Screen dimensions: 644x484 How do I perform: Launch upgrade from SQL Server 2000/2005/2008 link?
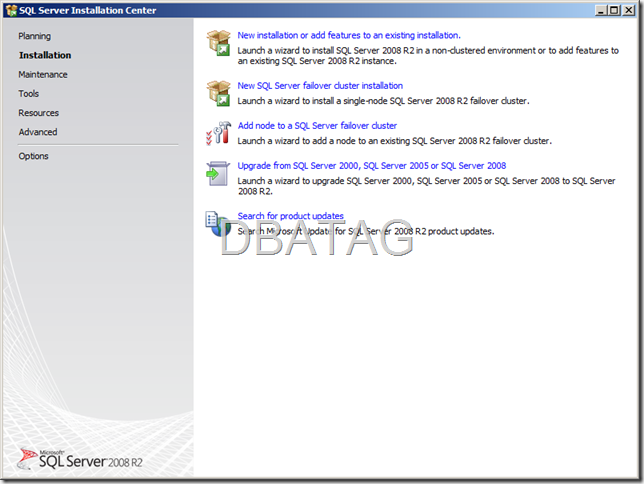pos(372,166)
